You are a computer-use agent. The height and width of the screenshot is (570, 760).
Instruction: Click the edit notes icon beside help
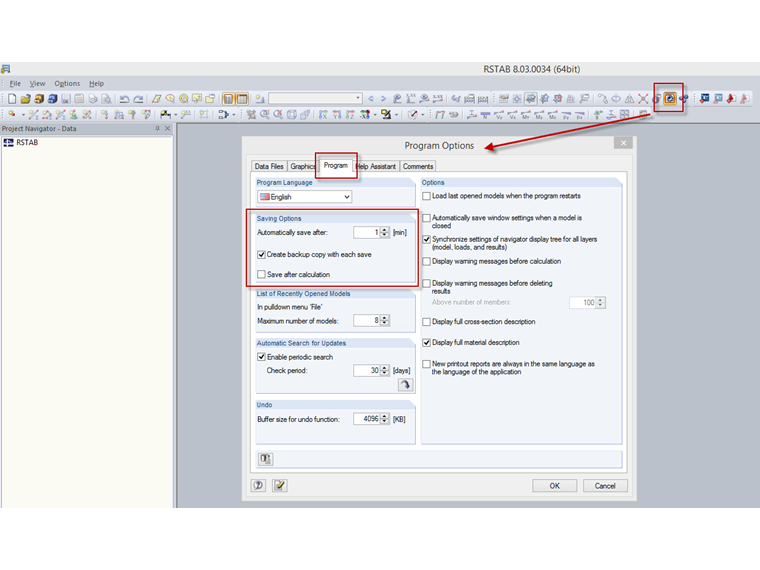point(280,485)
